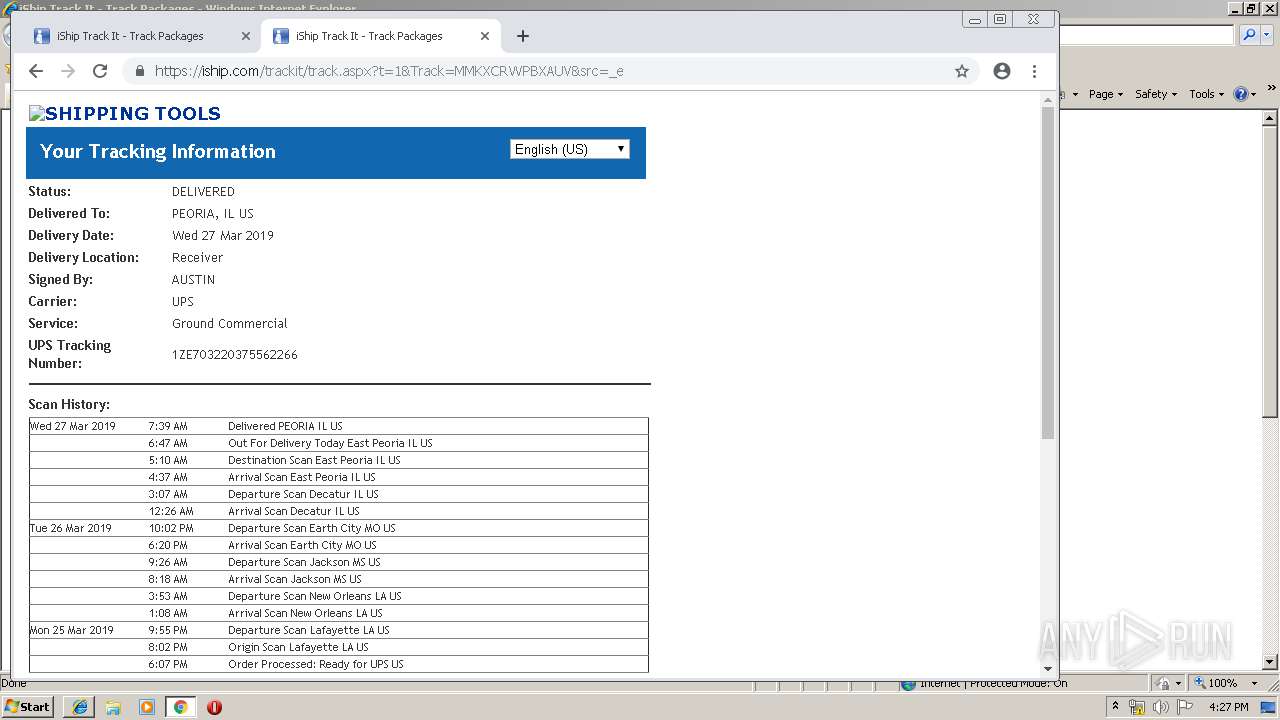Click 'Destination Scan East Peoria IL US' row

tap(338, 460)
